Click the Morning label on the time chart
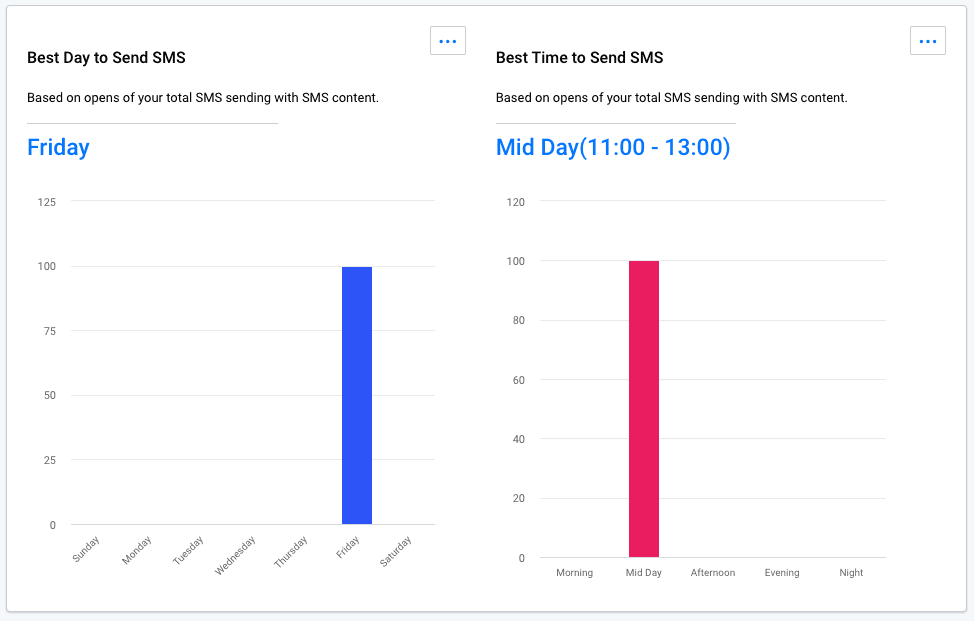 click(575, 572)
